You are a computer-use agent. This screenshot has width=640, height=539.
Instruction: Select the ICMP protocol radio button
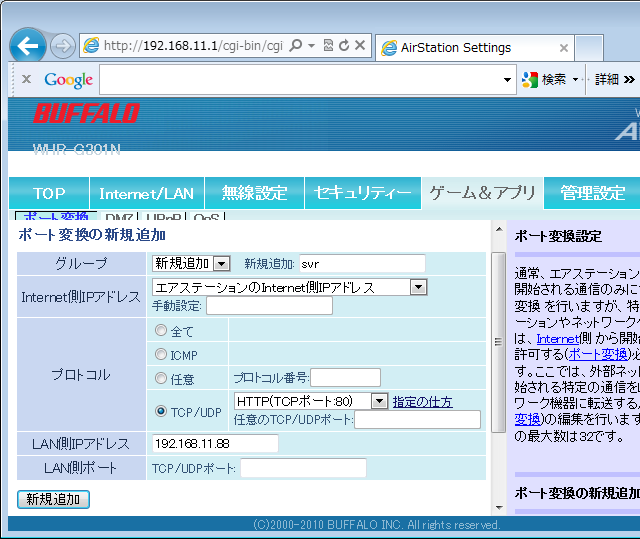[161, 354]
